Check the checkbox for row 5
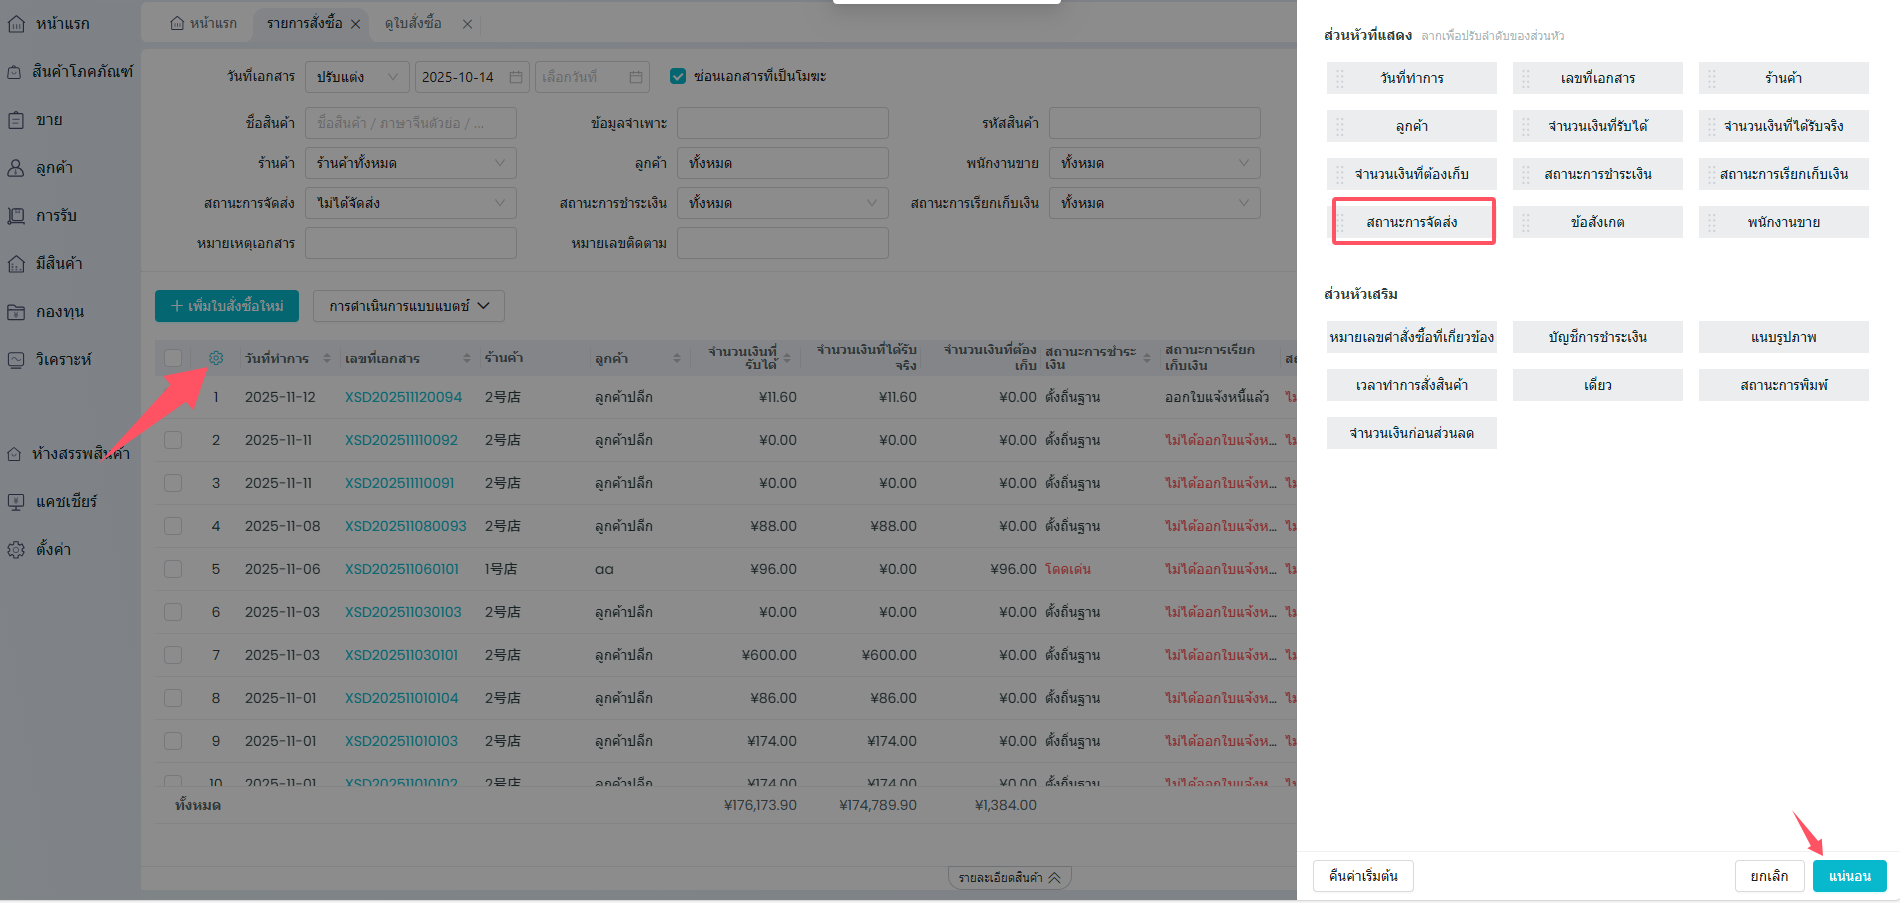The height and width of the screenshot is (903, 1900). [x=173, y=569]
